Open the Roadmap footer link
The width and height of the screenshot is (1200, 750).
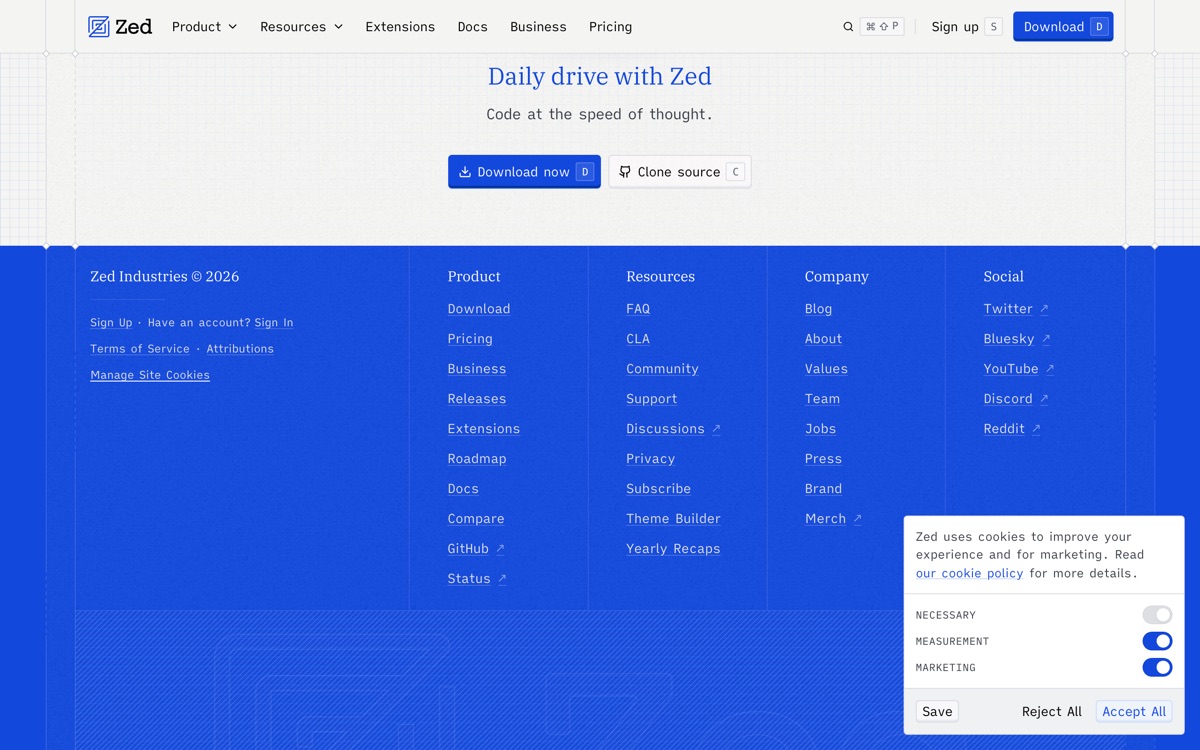477,459
